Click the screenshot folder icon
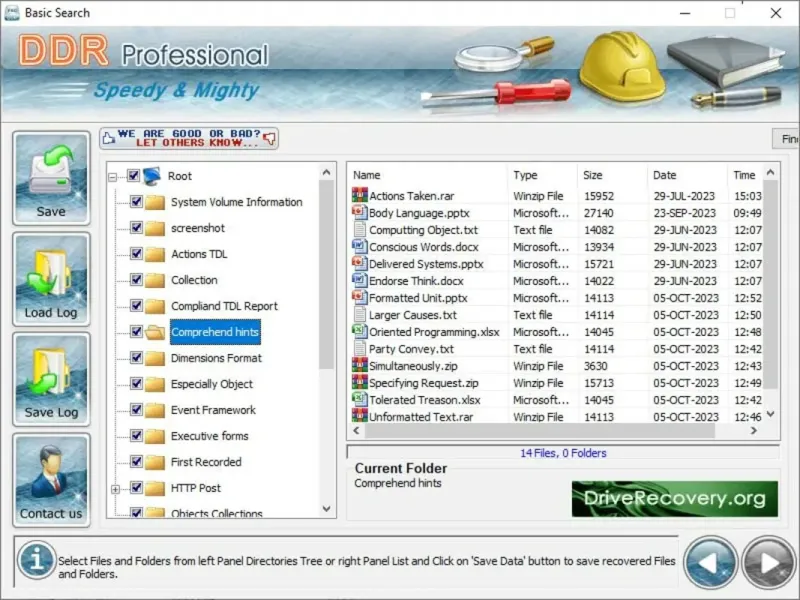The height and width of the screenshot is (600, 800). click(x=155, y=228)
